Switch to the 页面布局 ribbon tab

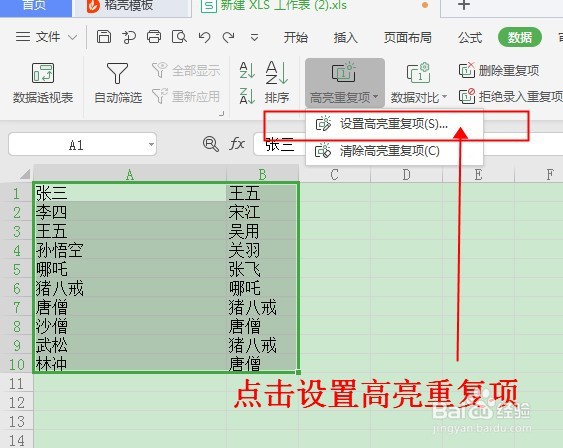click(407, 37)
